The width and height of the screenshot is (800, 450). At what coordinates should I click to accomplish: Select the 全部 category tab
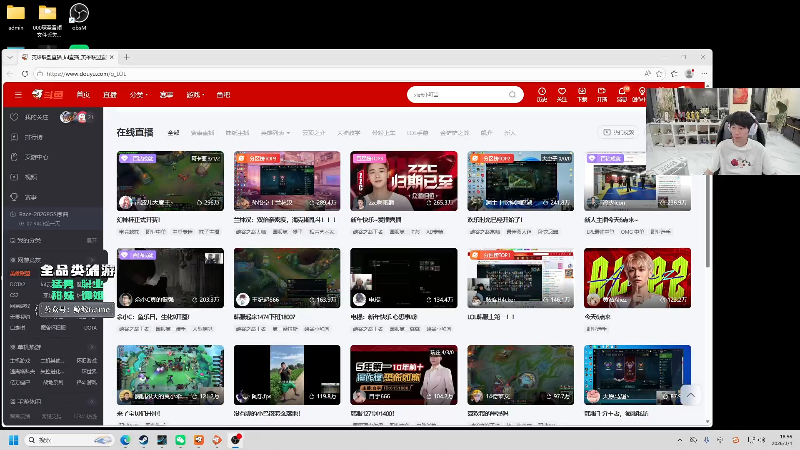[x=173, y=133]
